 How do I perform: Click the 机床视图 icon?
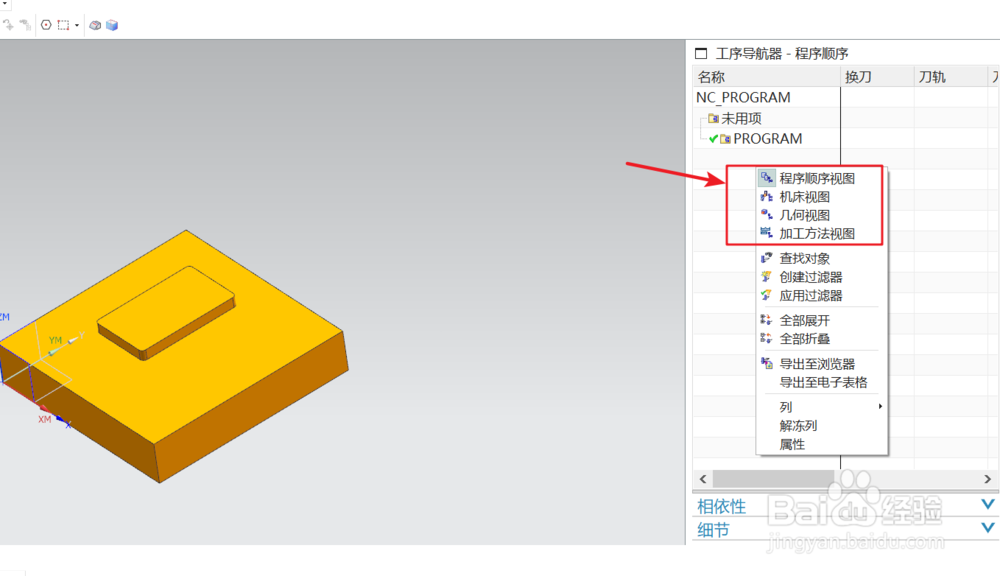click(x=767, y=196)
